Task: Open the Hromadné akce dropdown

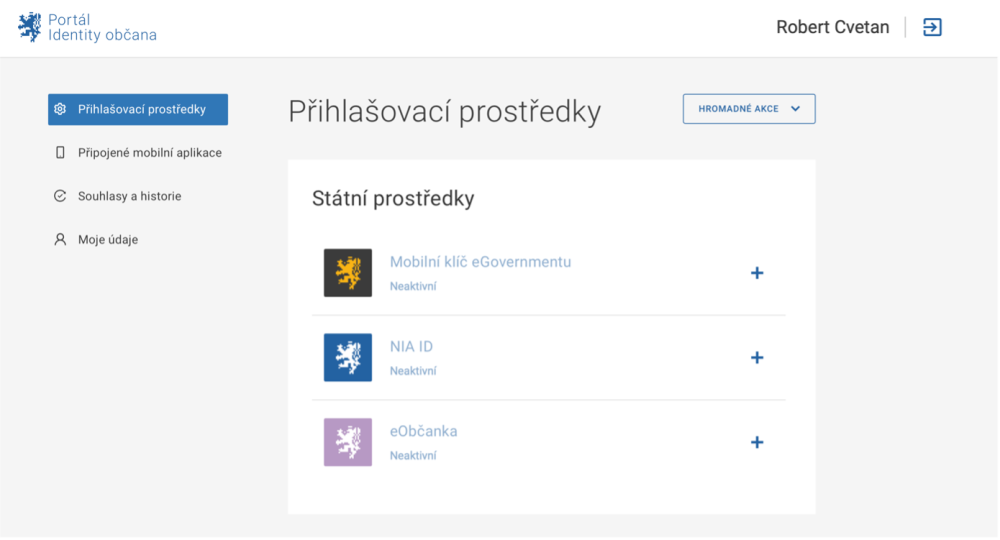Action: point(749,109)
